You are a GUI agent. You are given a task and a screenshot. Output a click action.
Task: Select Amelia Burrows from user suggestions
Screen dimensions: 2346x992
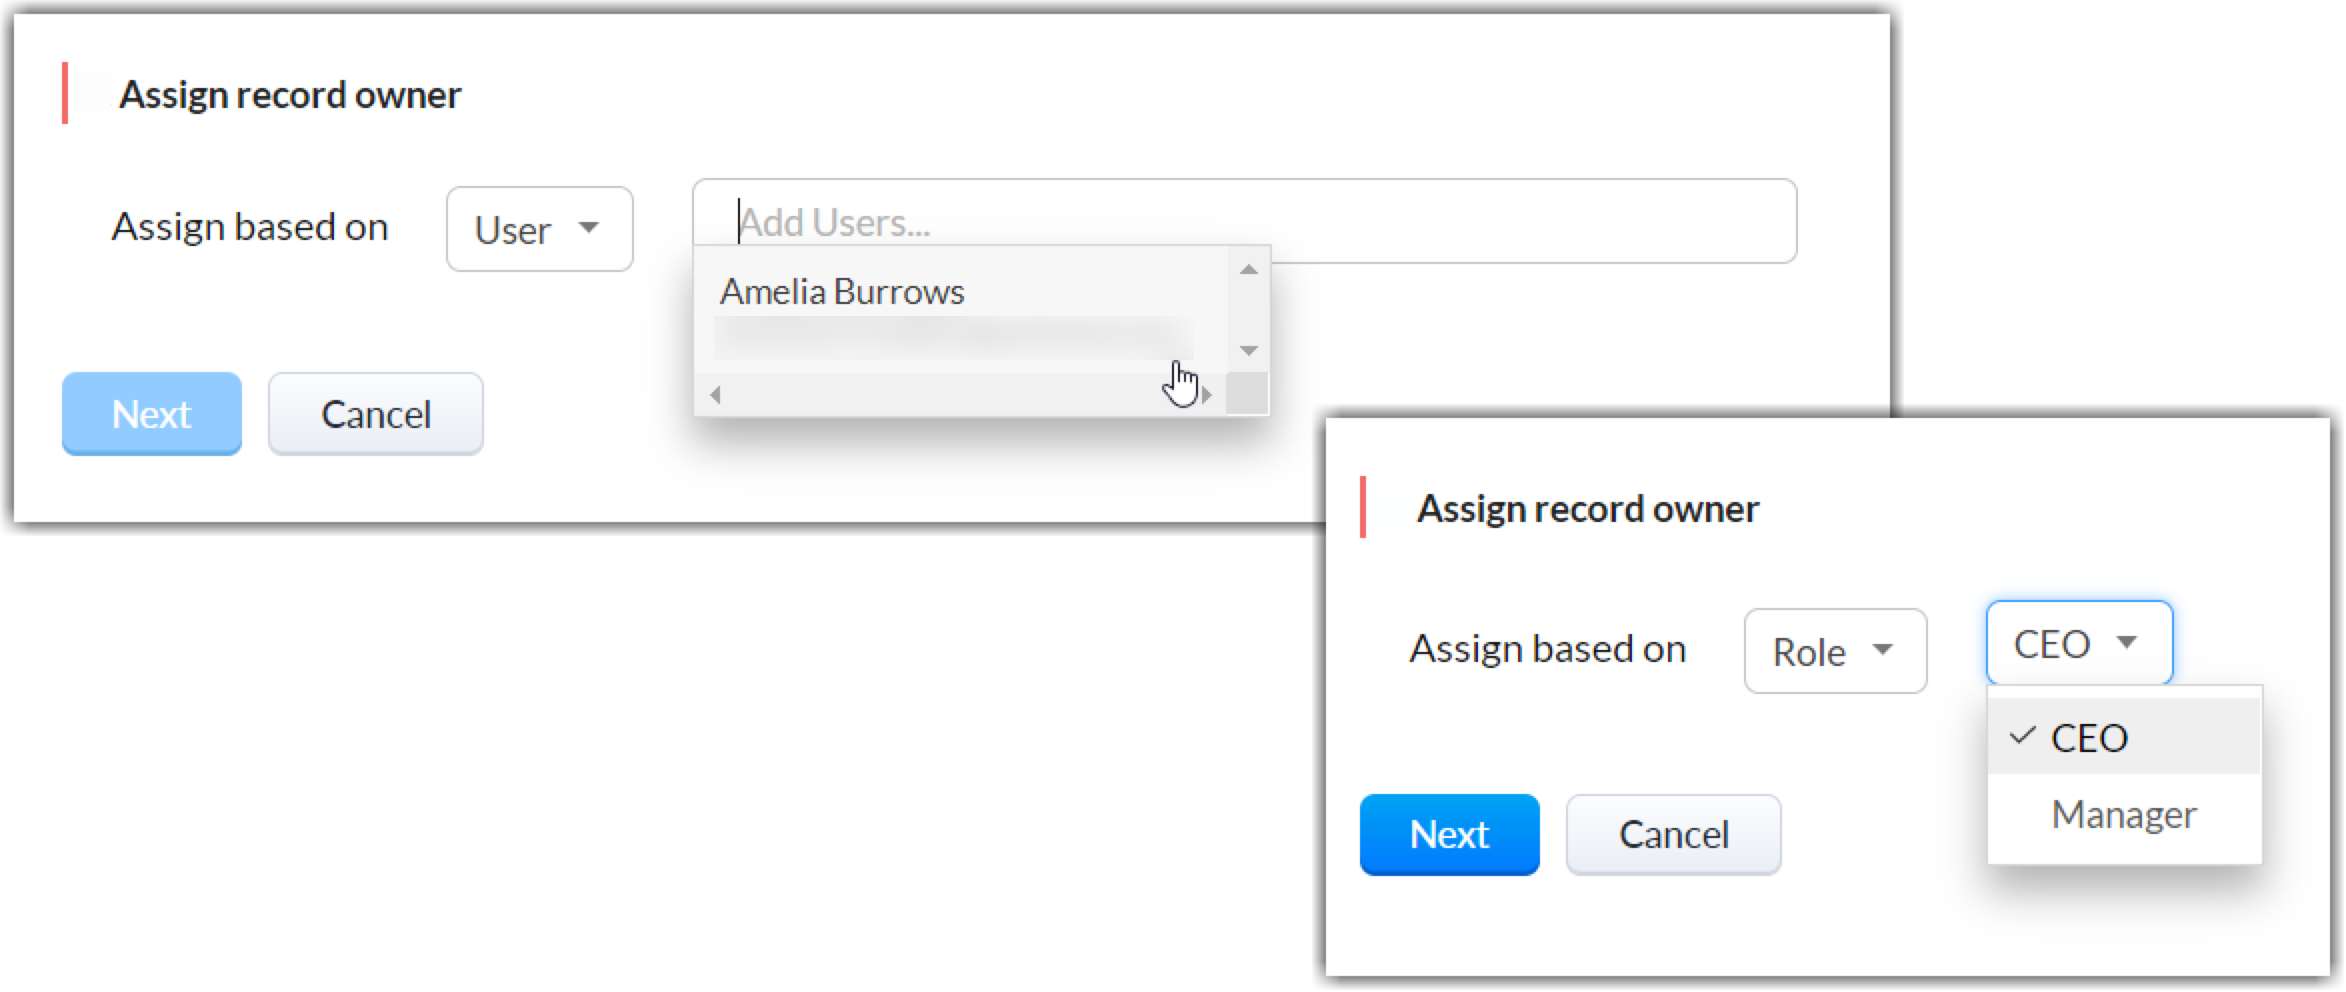point(842,292)
